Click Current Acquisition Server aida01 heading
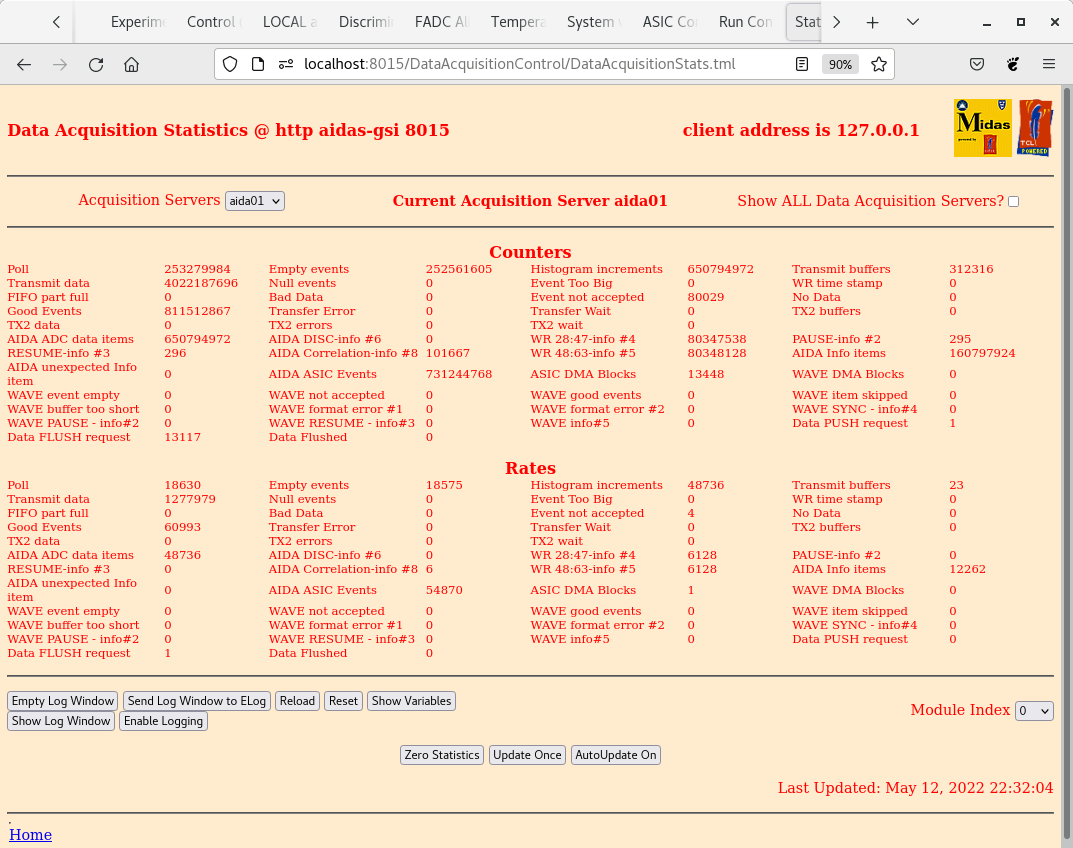Image resolution: width=1073 pixels, height=848 pixels. (530, 201)
